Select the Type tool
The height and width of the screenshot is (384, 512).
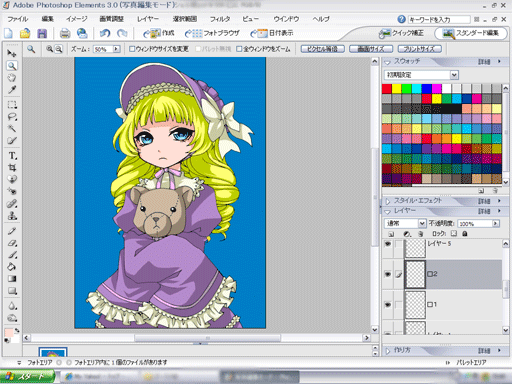tap(12, 156)
